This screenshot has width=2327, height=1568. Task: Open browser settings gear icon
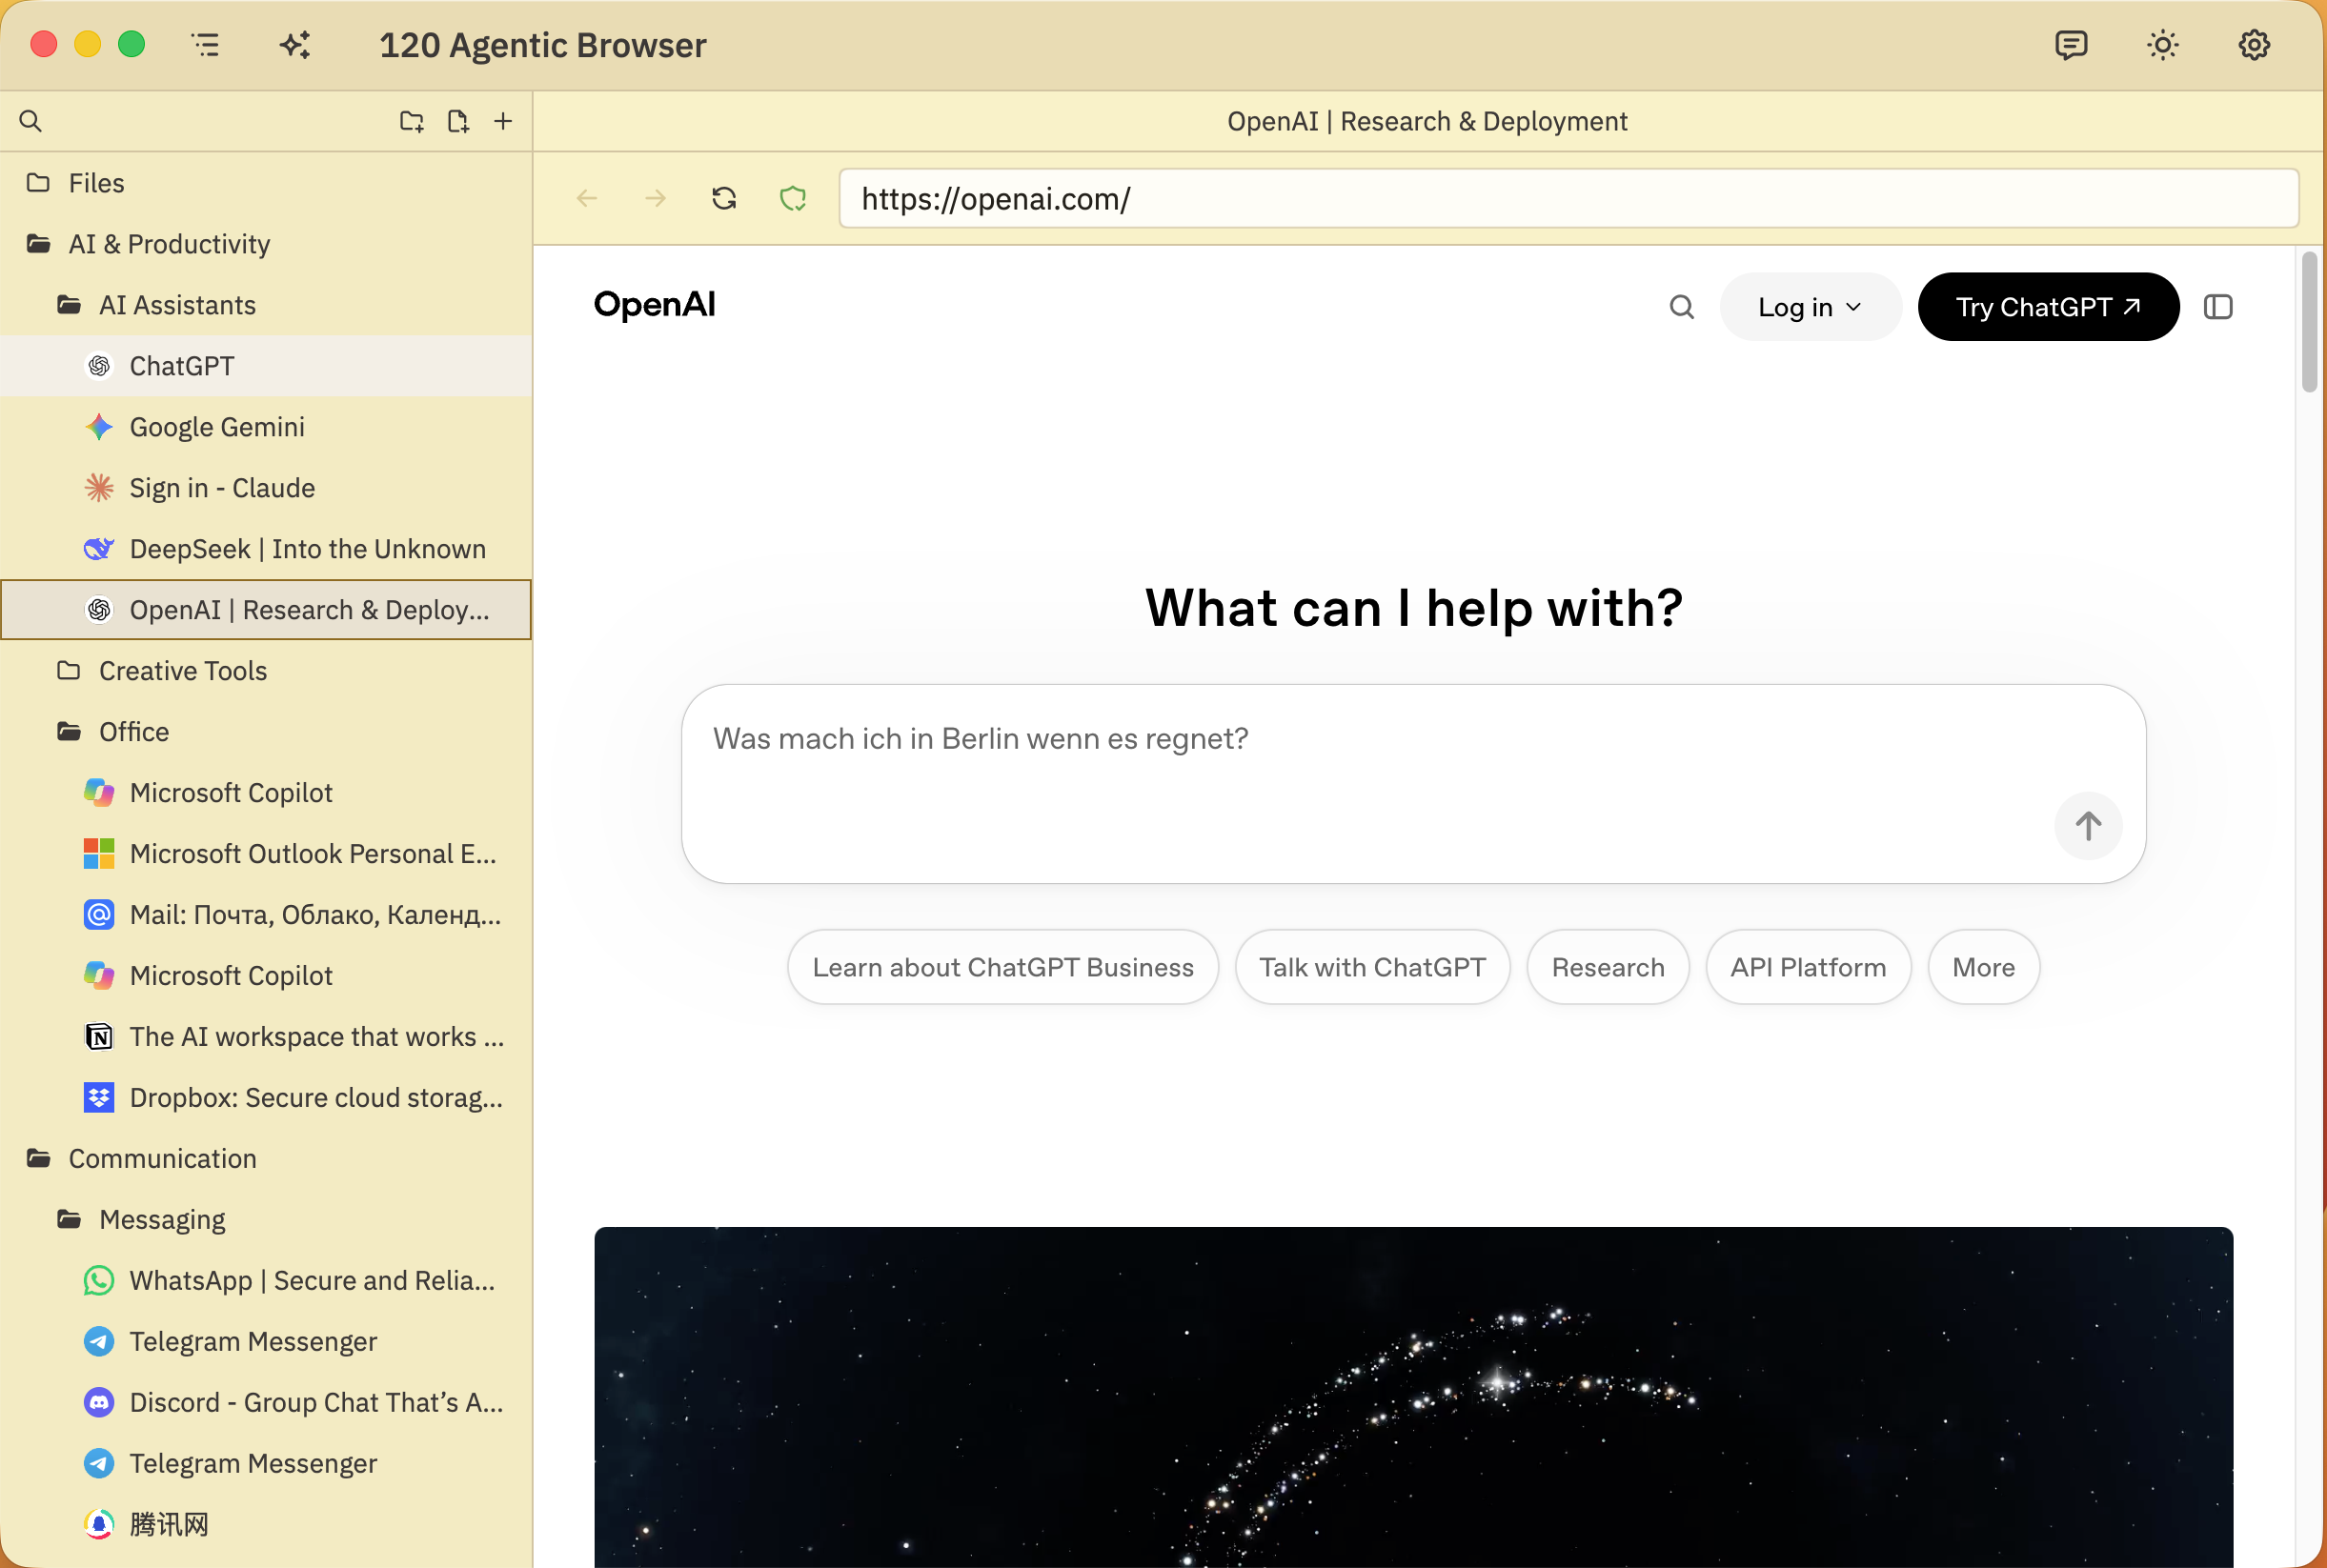2254,45
